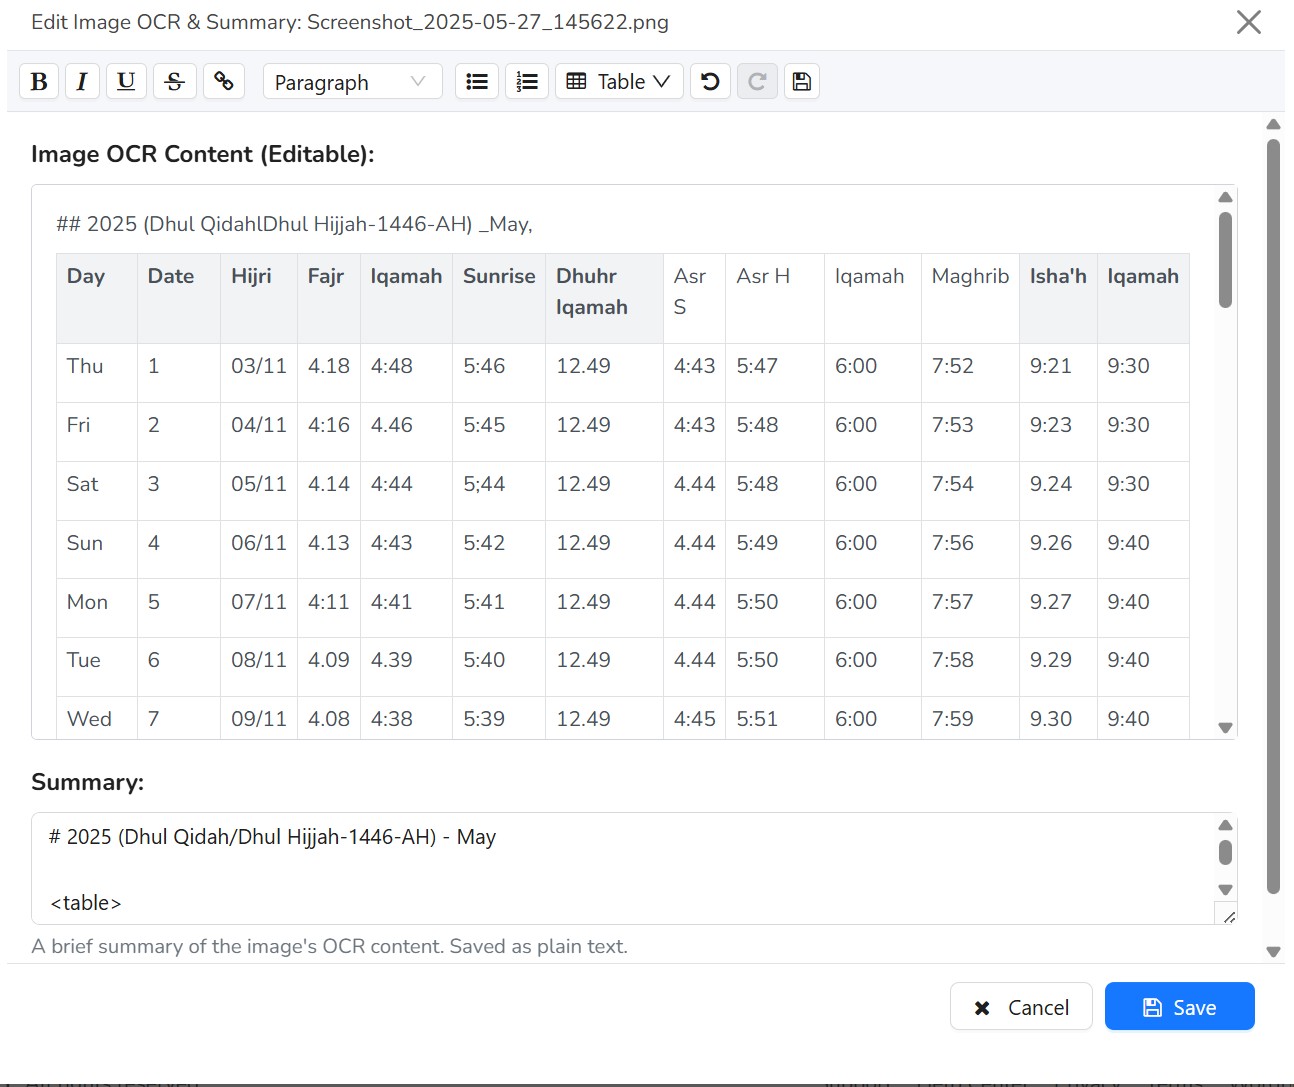Close the Edit Image OCR dialog
The image size is (1294, 1087).
pyautogui.click(x=1248, y=22)
